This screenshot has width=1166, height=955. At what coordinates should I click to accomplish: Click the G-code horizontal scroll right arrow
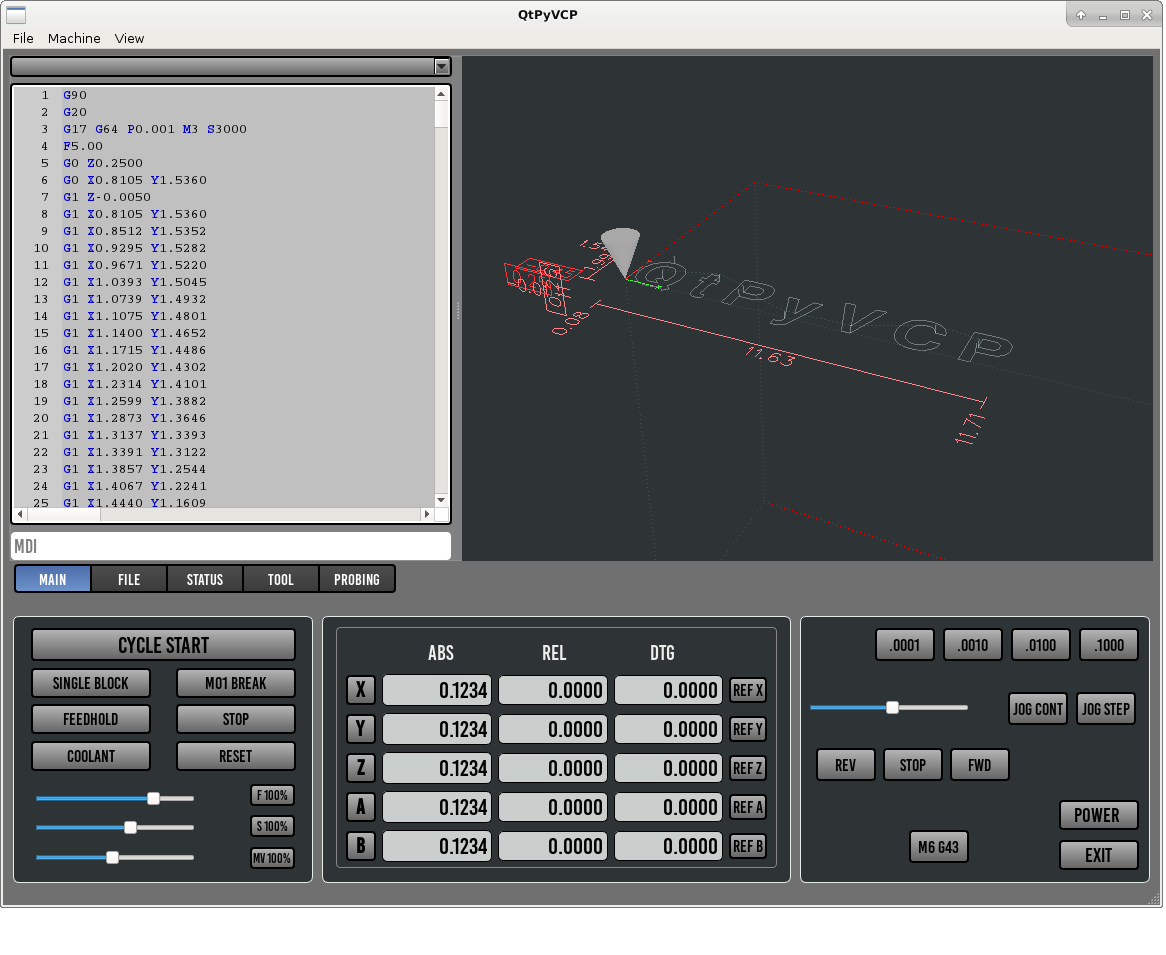tap(426, 514)
